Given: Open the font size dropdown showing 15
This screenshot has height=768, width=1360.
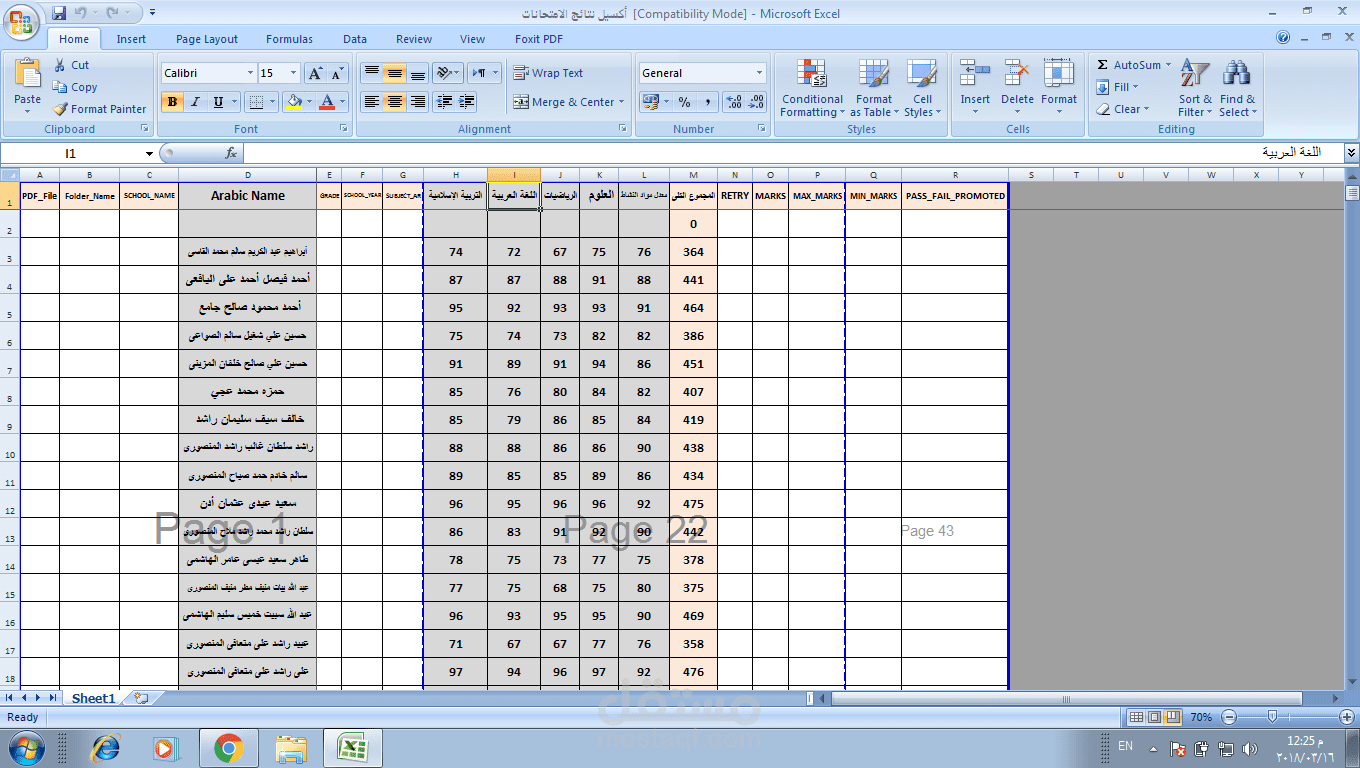Looking at the screenshot, I should (293, 73).
